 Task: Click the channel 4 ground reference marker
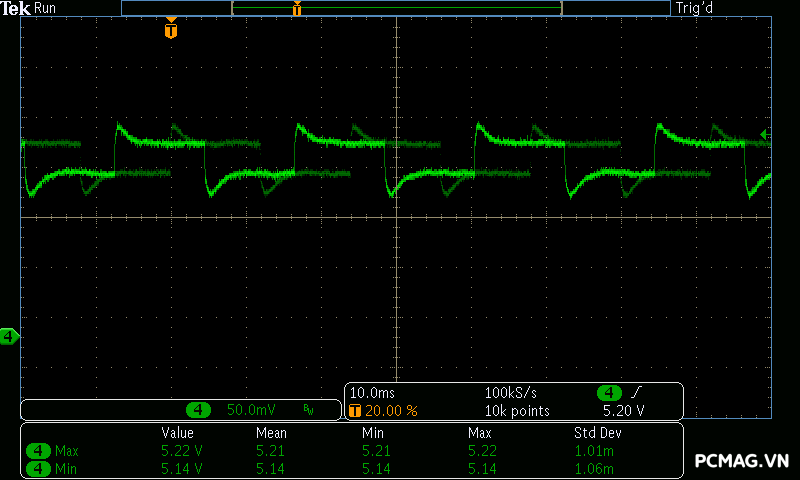[x=9, y=336]
